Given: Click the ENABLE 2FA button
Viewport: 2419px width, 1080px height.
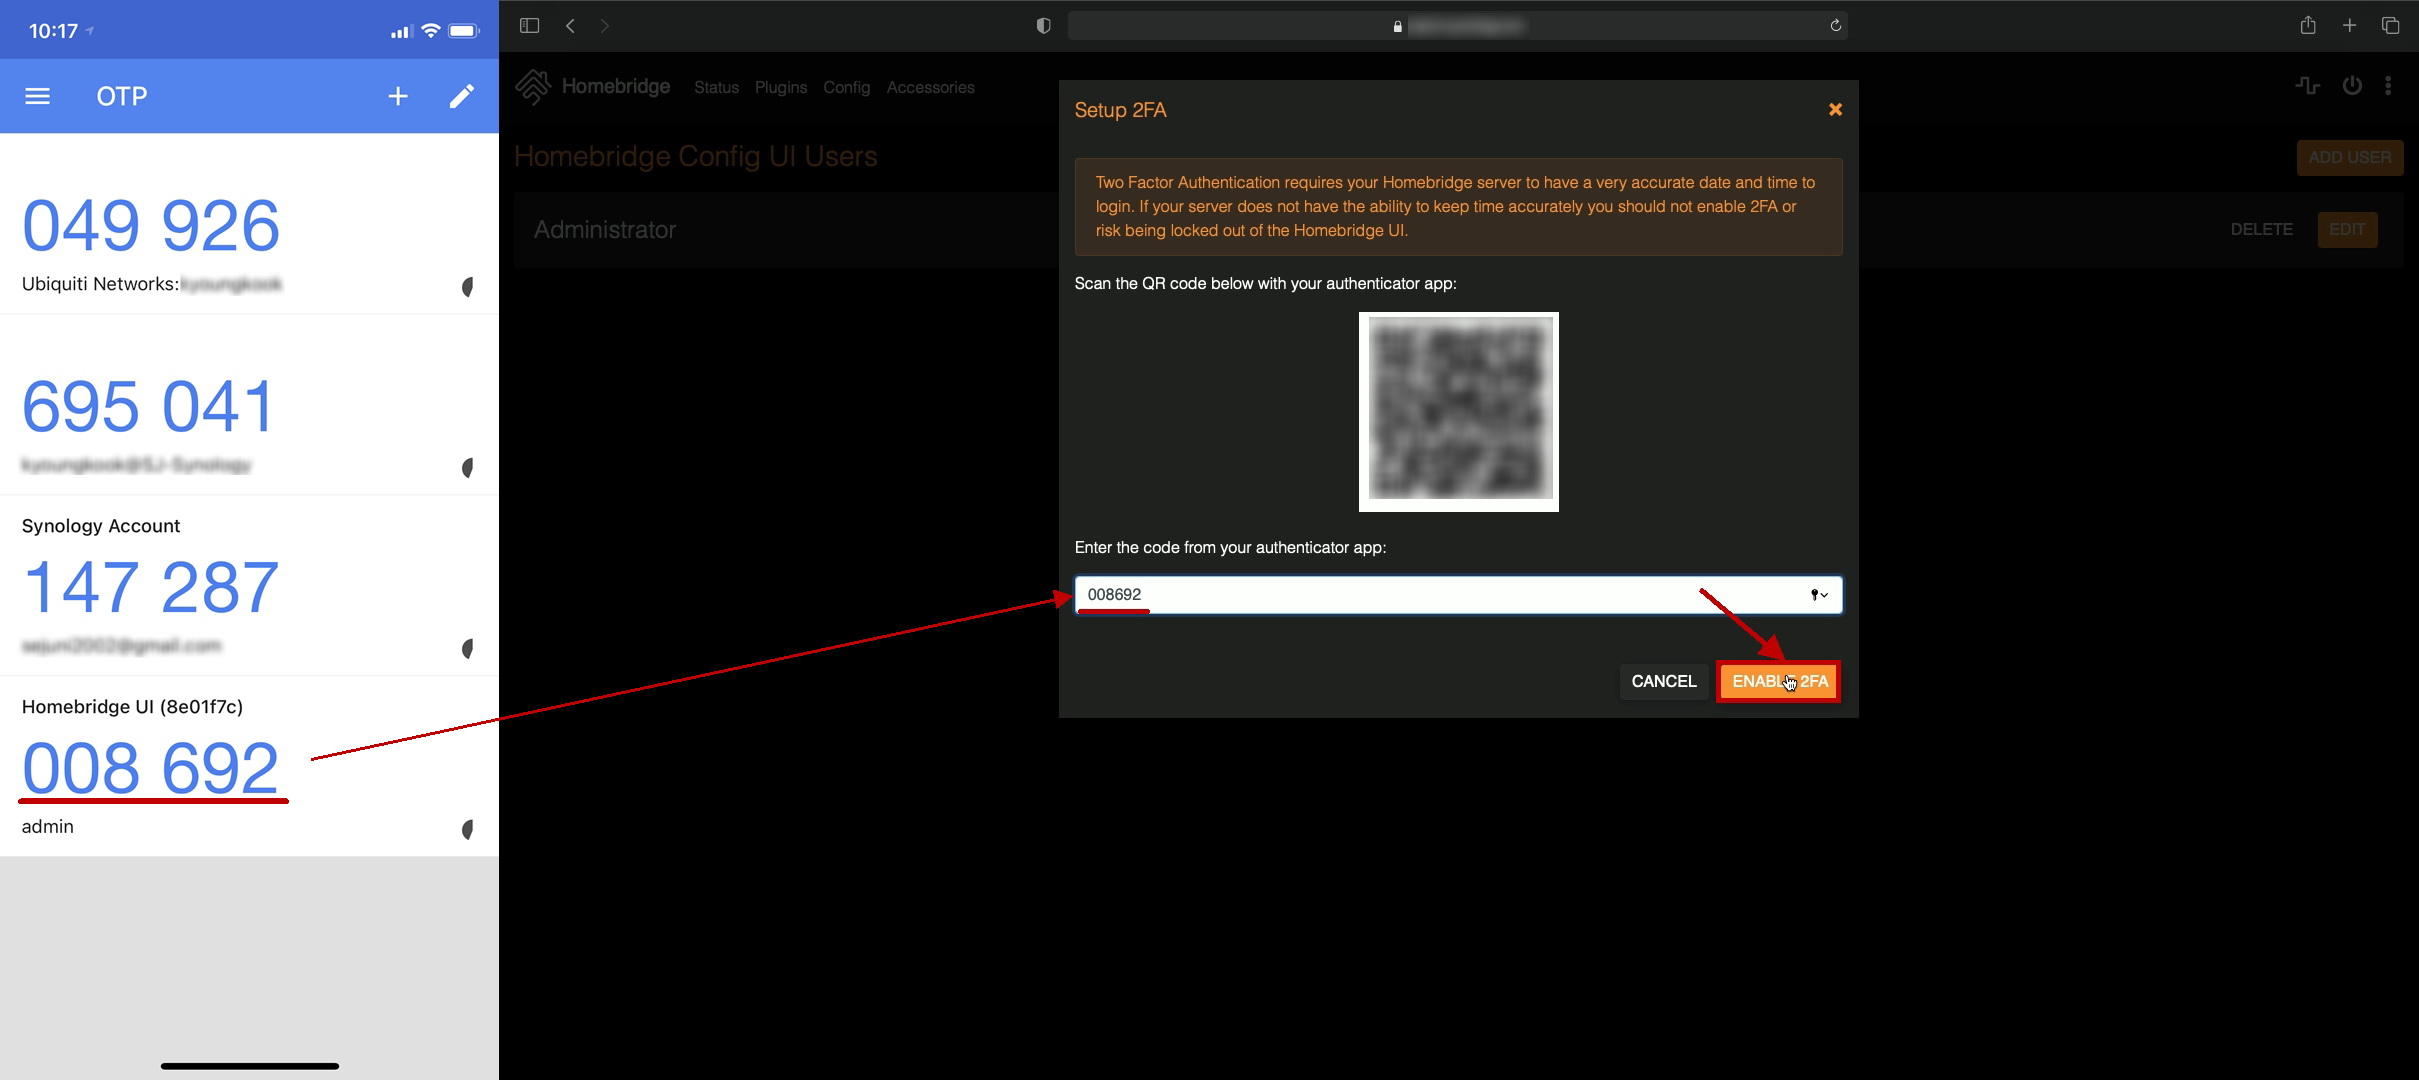Looking at the screenshot, I should [x=1779, y=682].
